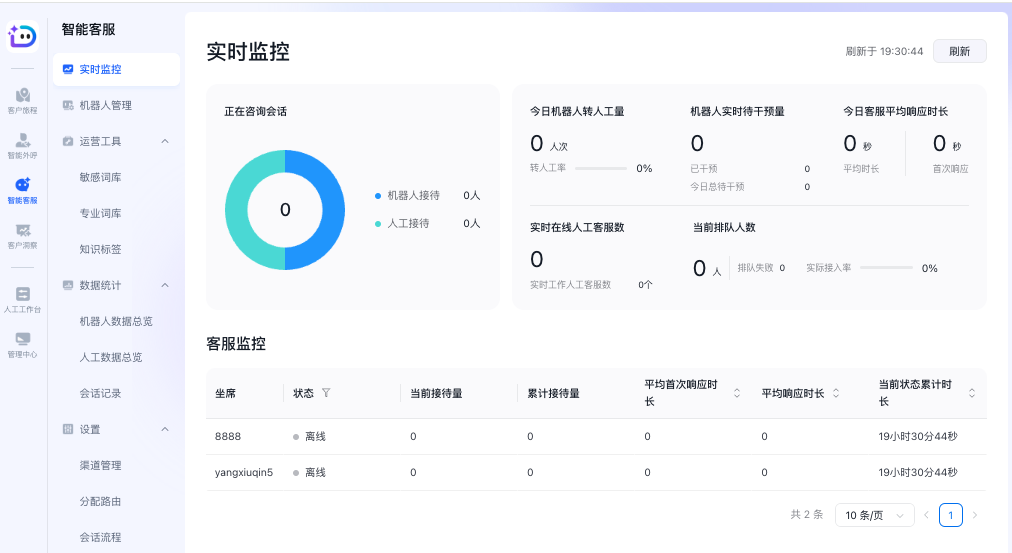1012x553 pixels.
Task: Click the 机器人管理 menu icon
Action: [x=68, y=105]
